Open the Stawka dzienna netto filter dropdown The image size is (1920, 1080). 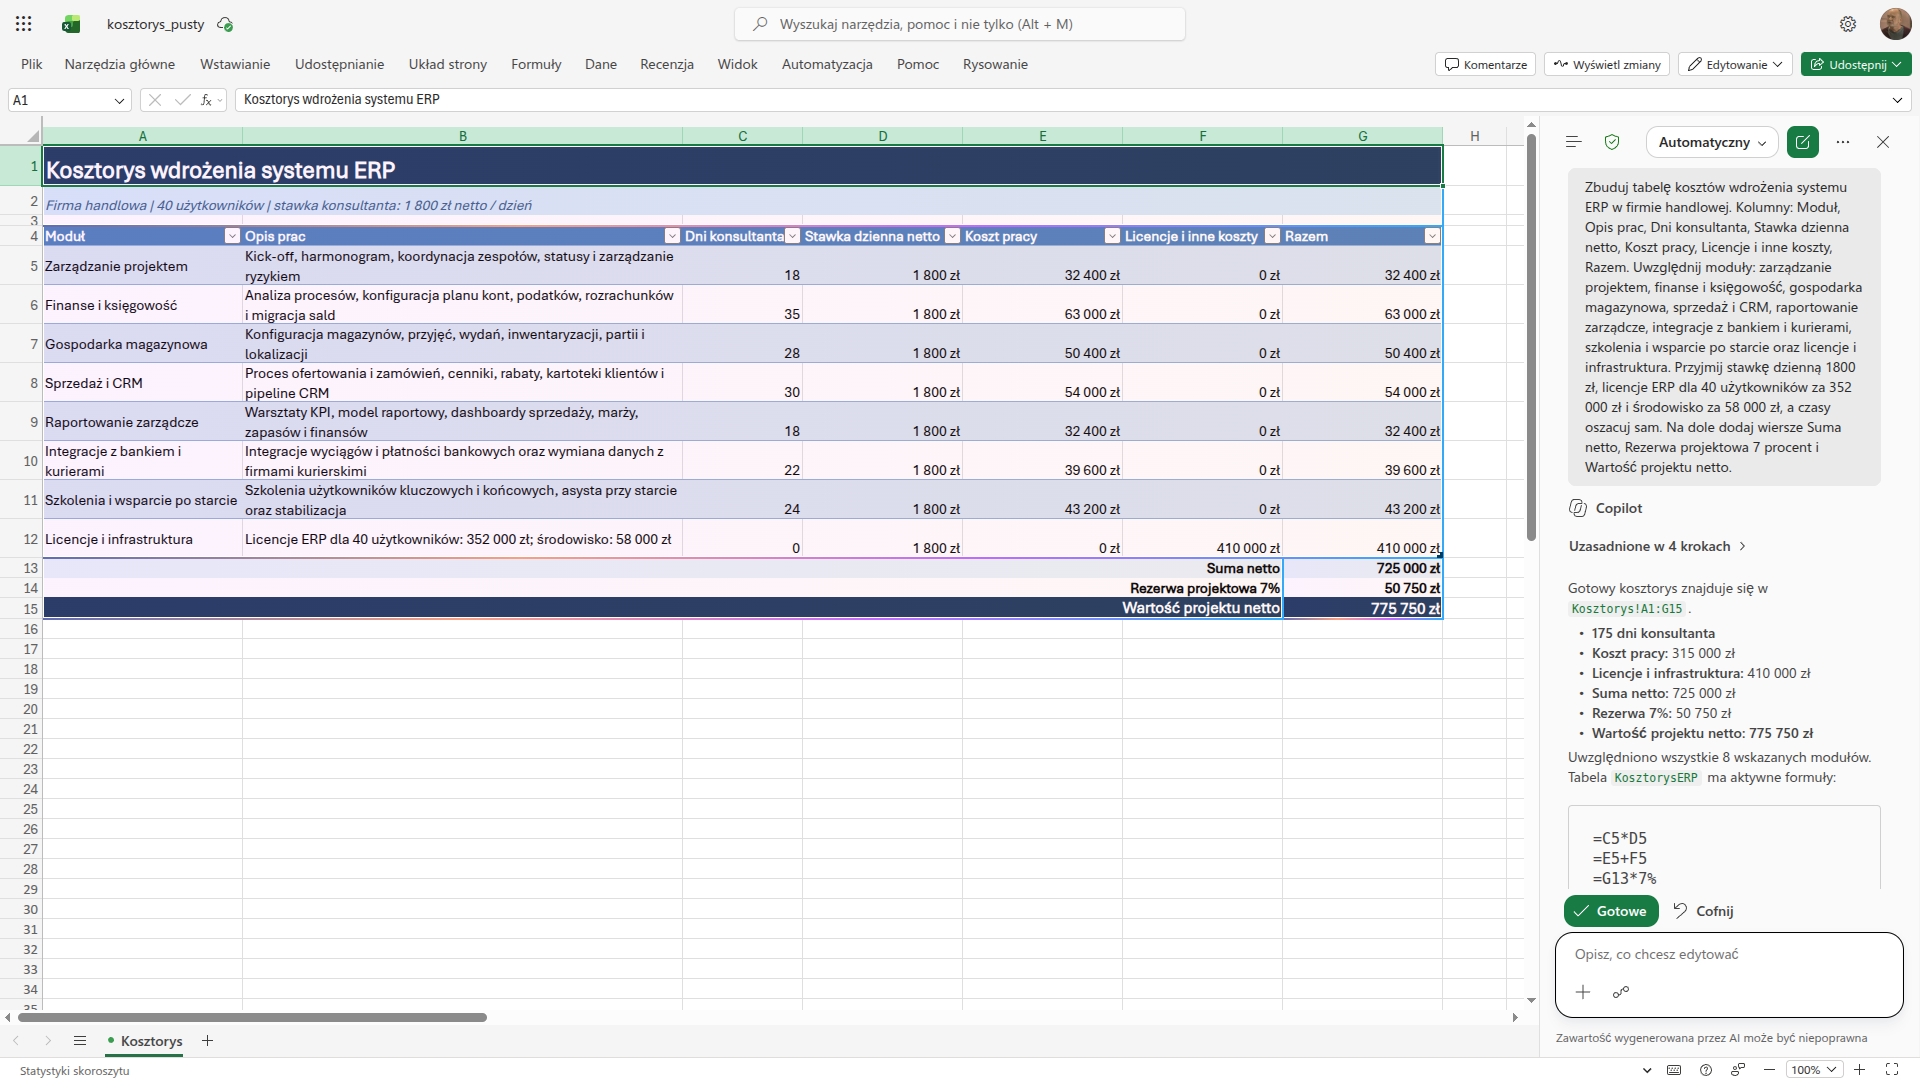pyautogui.click(x=952, y=236)
